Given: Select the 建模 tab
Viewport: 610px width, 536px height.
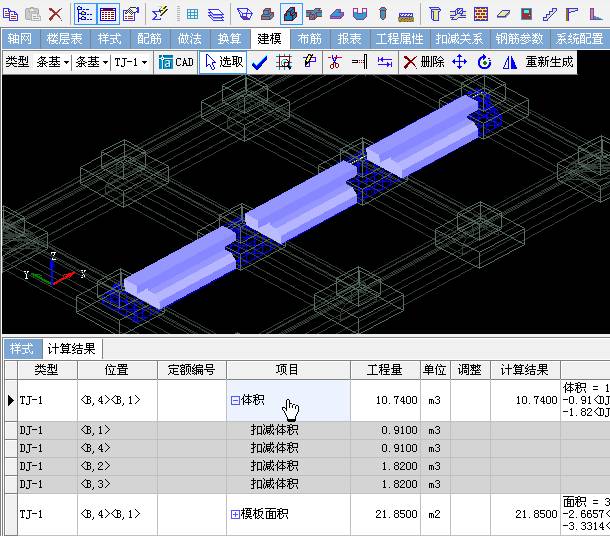Looking at the screenshot, I should (269, 39).
